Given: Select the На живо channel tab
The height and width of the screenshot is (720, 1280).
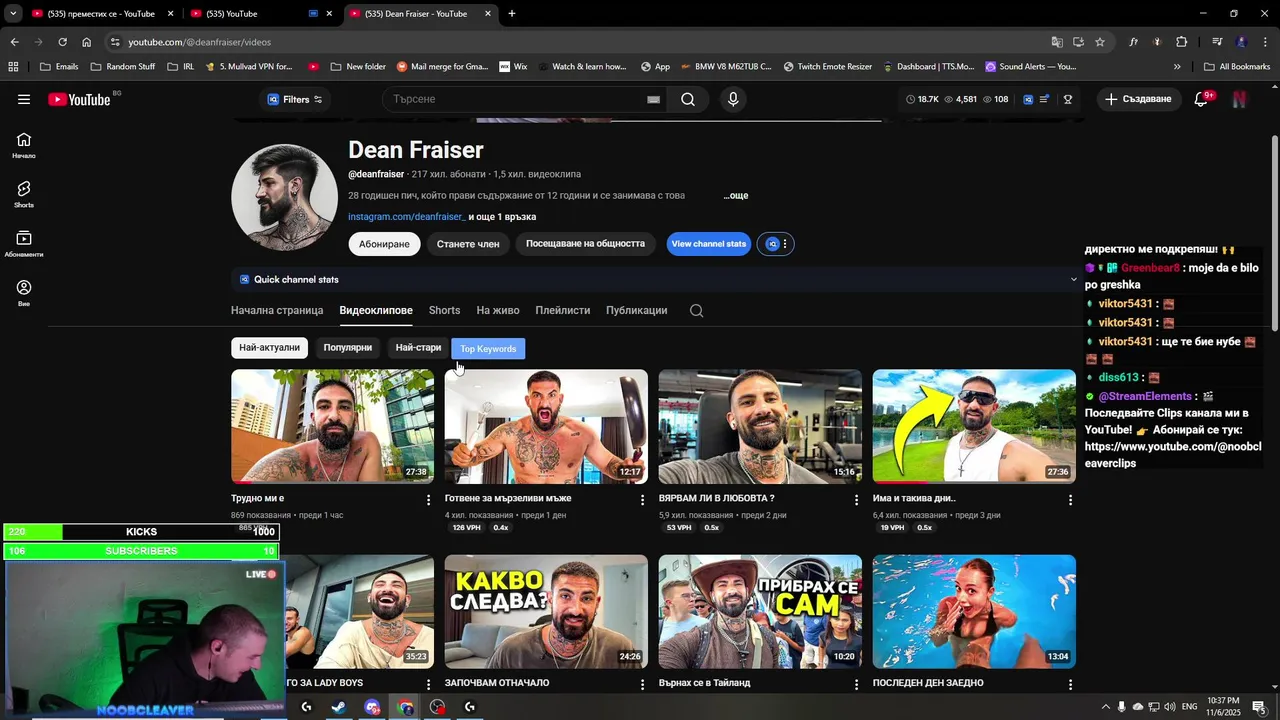Looking at the screenshot, I should point(498,310).
